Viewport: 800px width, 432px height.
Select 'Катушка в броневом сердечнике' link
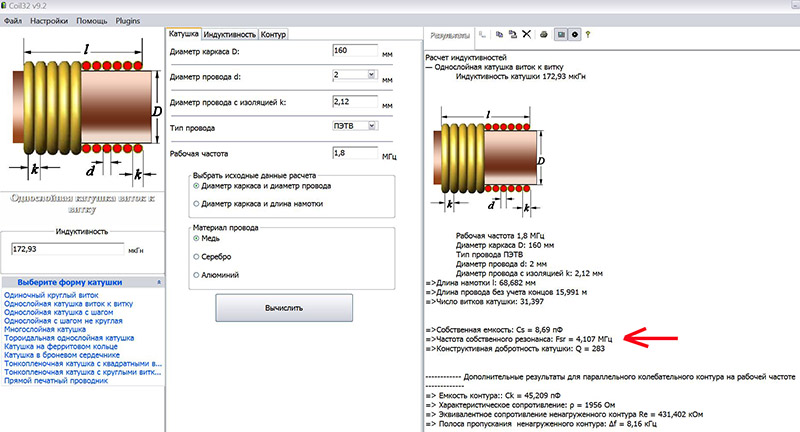coord(62,354)
